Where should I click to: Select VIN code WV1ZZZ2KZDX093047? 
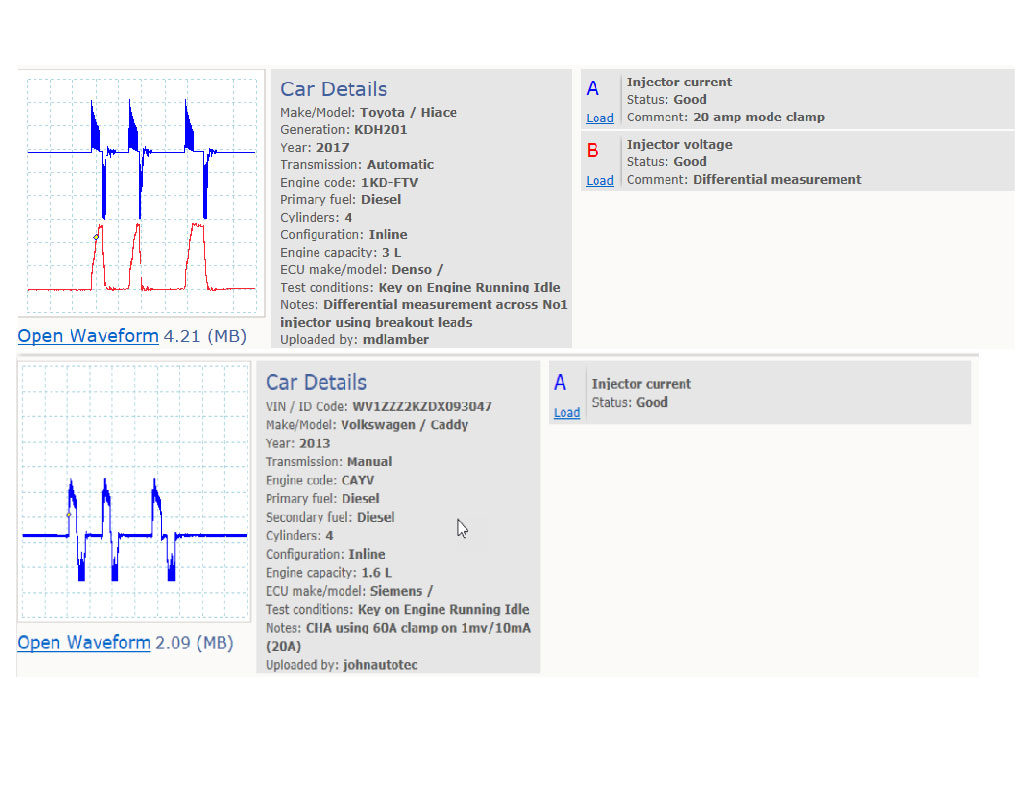(x=422, y=406)
